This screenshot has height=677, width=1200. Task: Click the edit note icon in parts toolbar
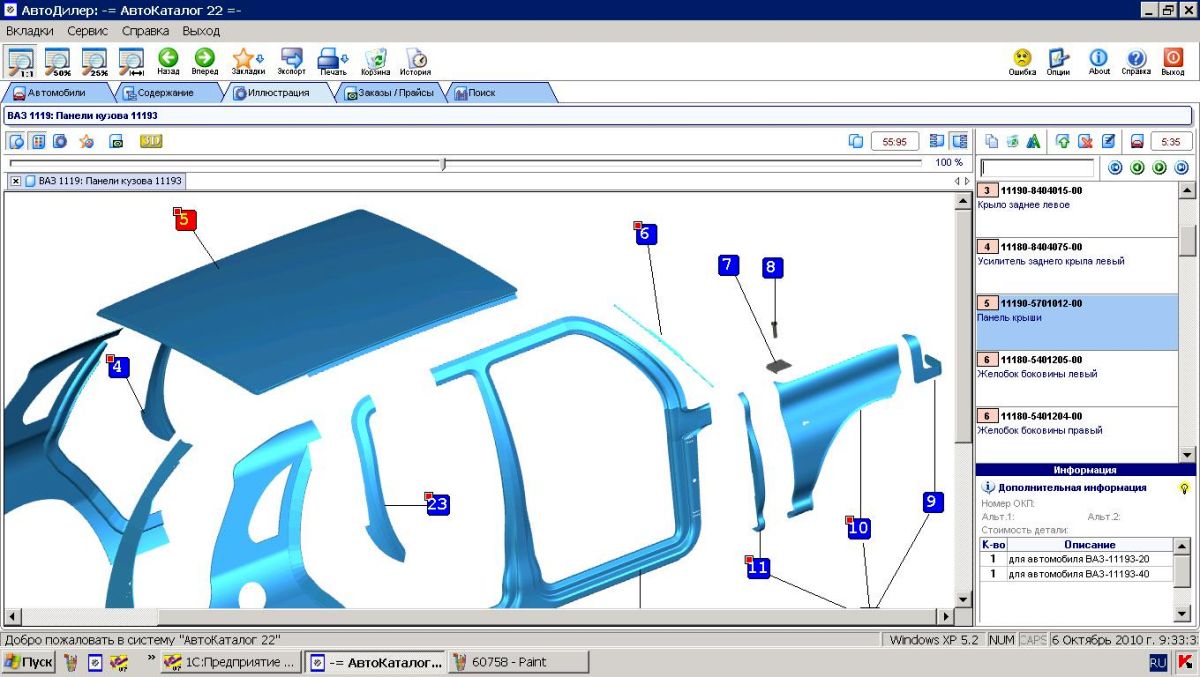1108,141
